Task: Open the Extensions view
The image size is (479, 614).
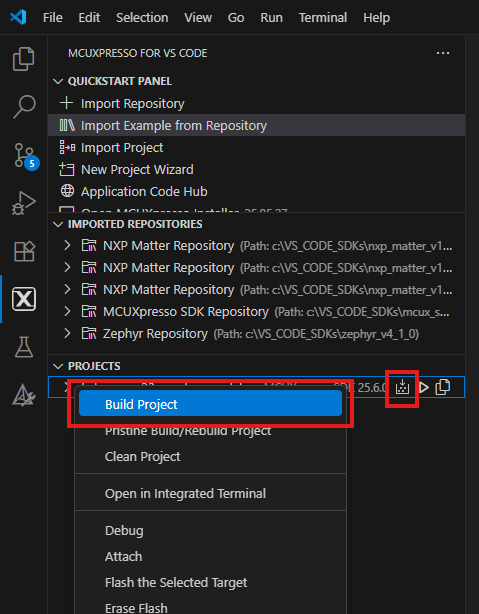Action: click(24, 251)
